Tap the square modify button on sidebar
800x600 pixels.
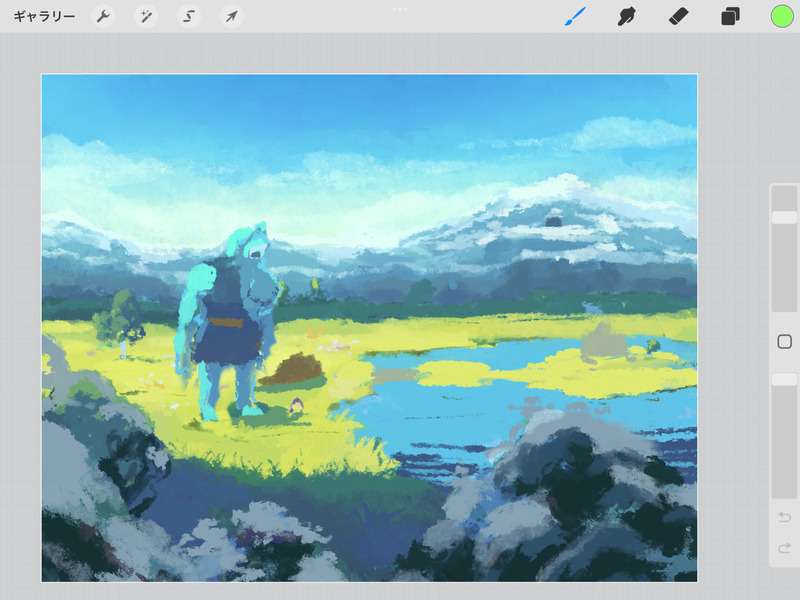[784, 342]
